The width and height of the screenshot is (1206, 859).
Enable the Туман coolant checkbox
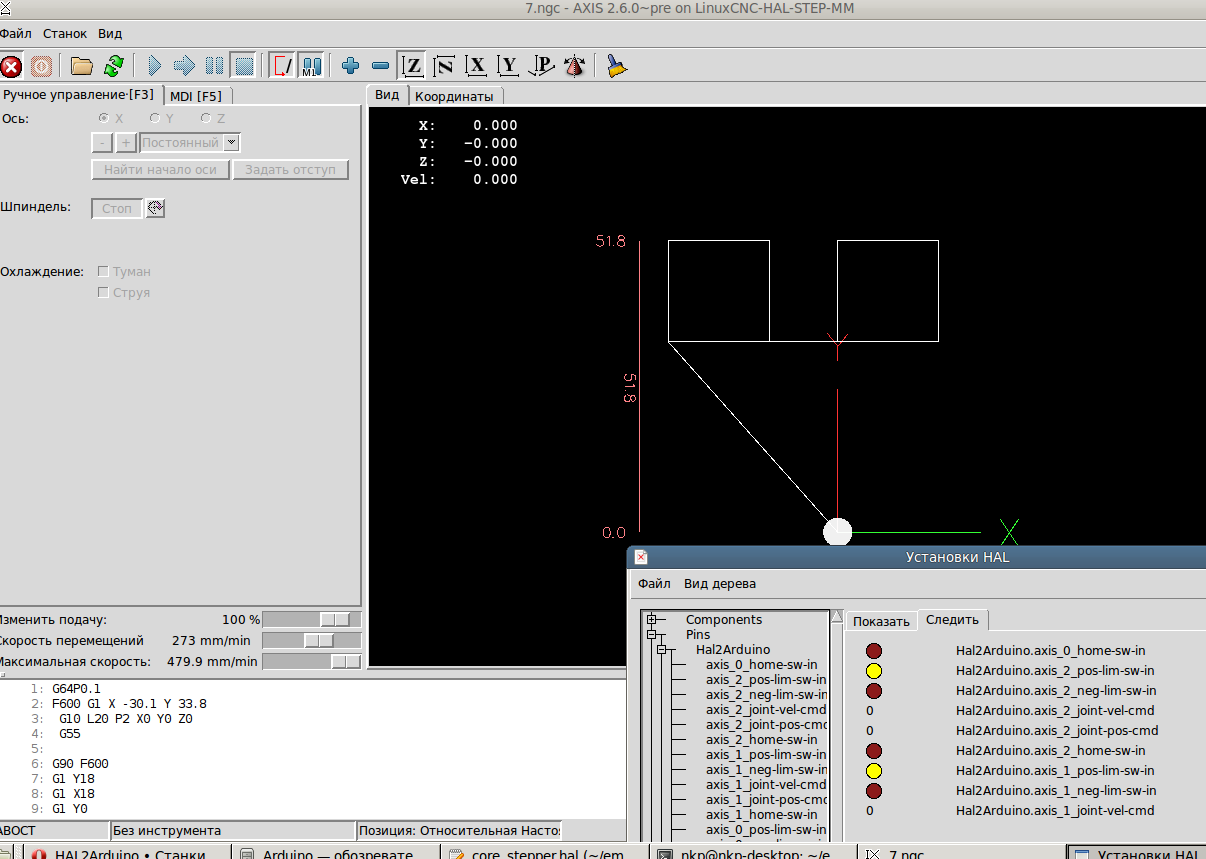(x=103, y=272)
